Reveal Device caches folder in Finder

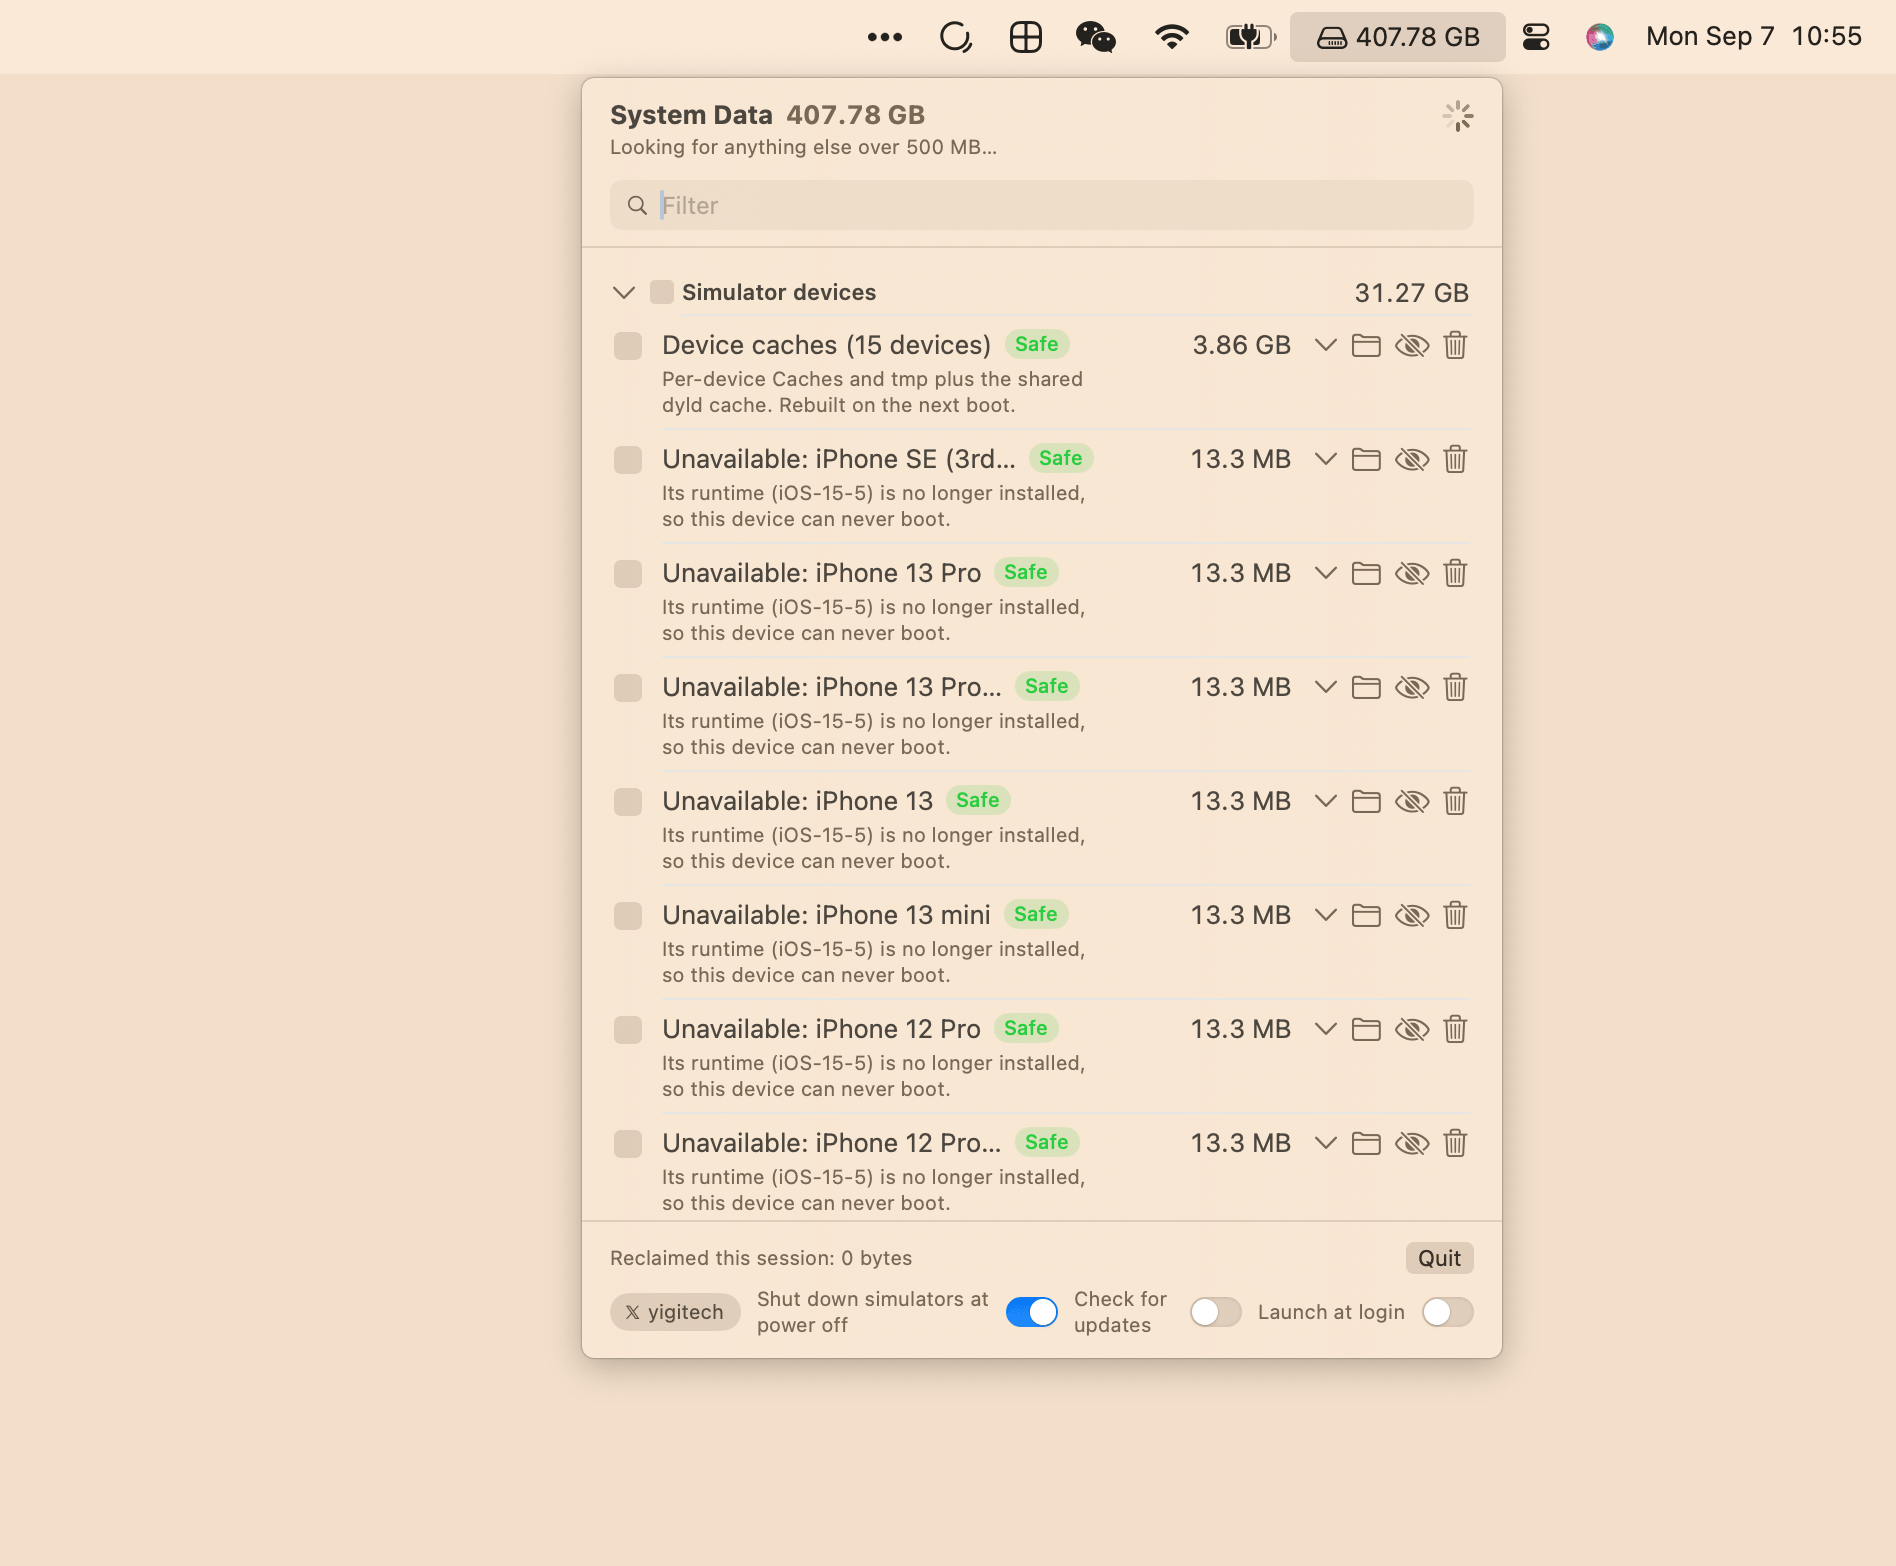[x=1366, y=346]
